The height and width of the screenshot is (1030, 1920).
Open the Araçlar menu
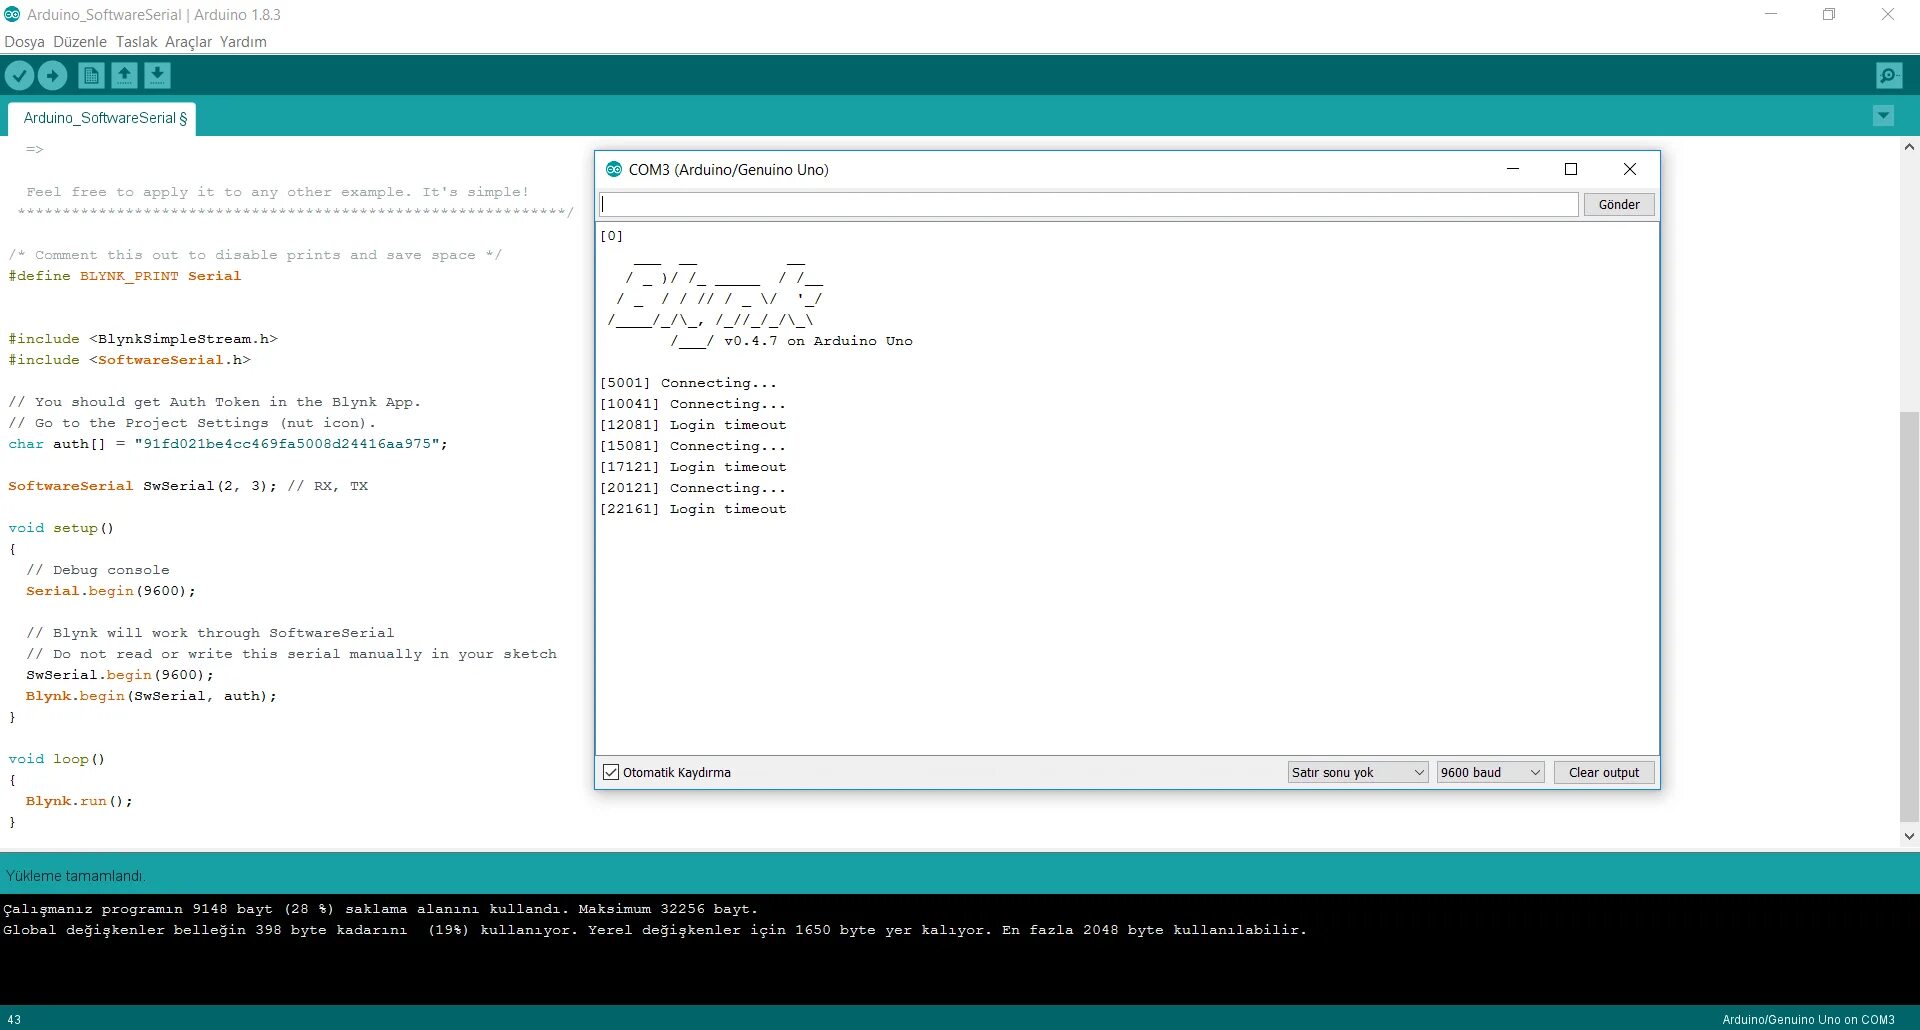(188, 42)
